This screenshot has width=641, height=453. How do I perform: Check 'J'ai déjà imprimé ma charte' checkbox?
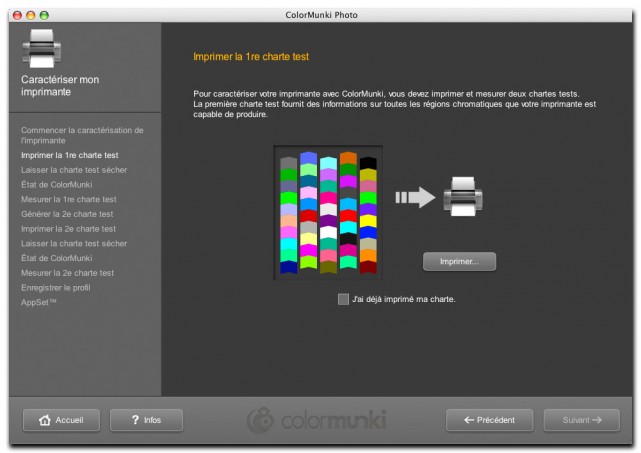[343, 299]
